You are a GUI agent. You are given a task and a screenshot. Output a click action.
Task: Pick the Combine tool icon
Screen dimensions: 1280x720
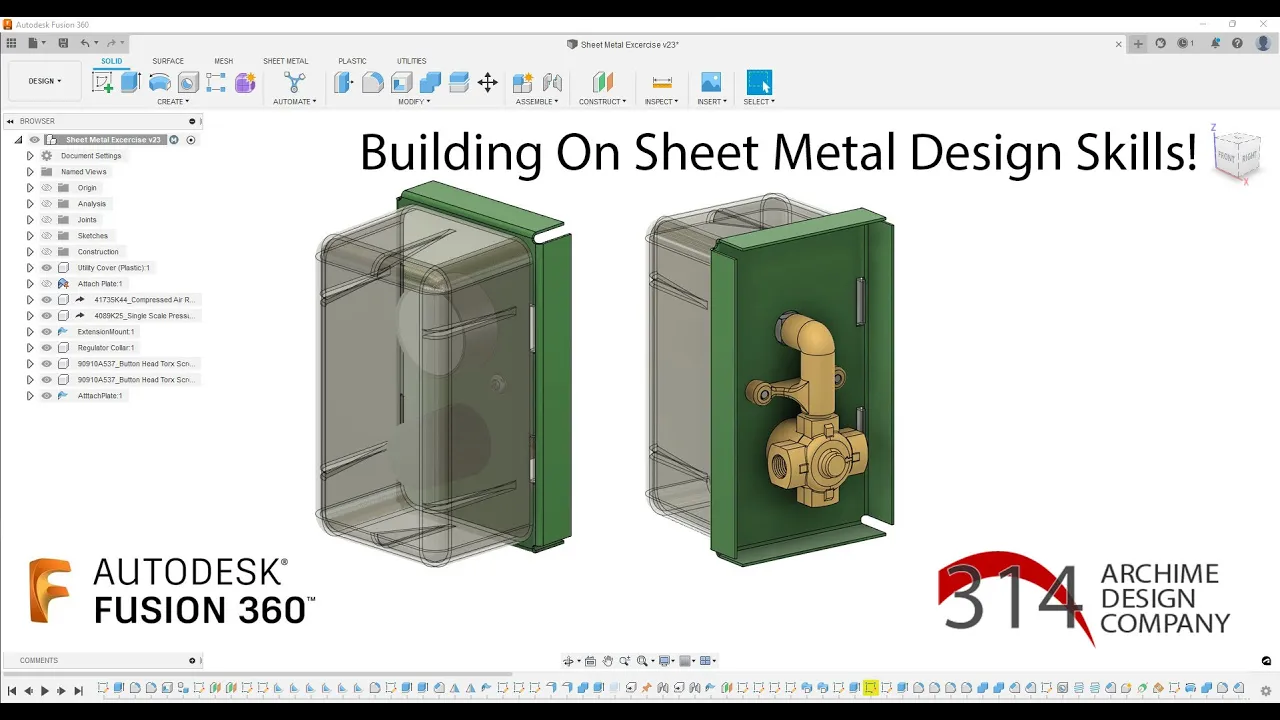coord(430,82)
